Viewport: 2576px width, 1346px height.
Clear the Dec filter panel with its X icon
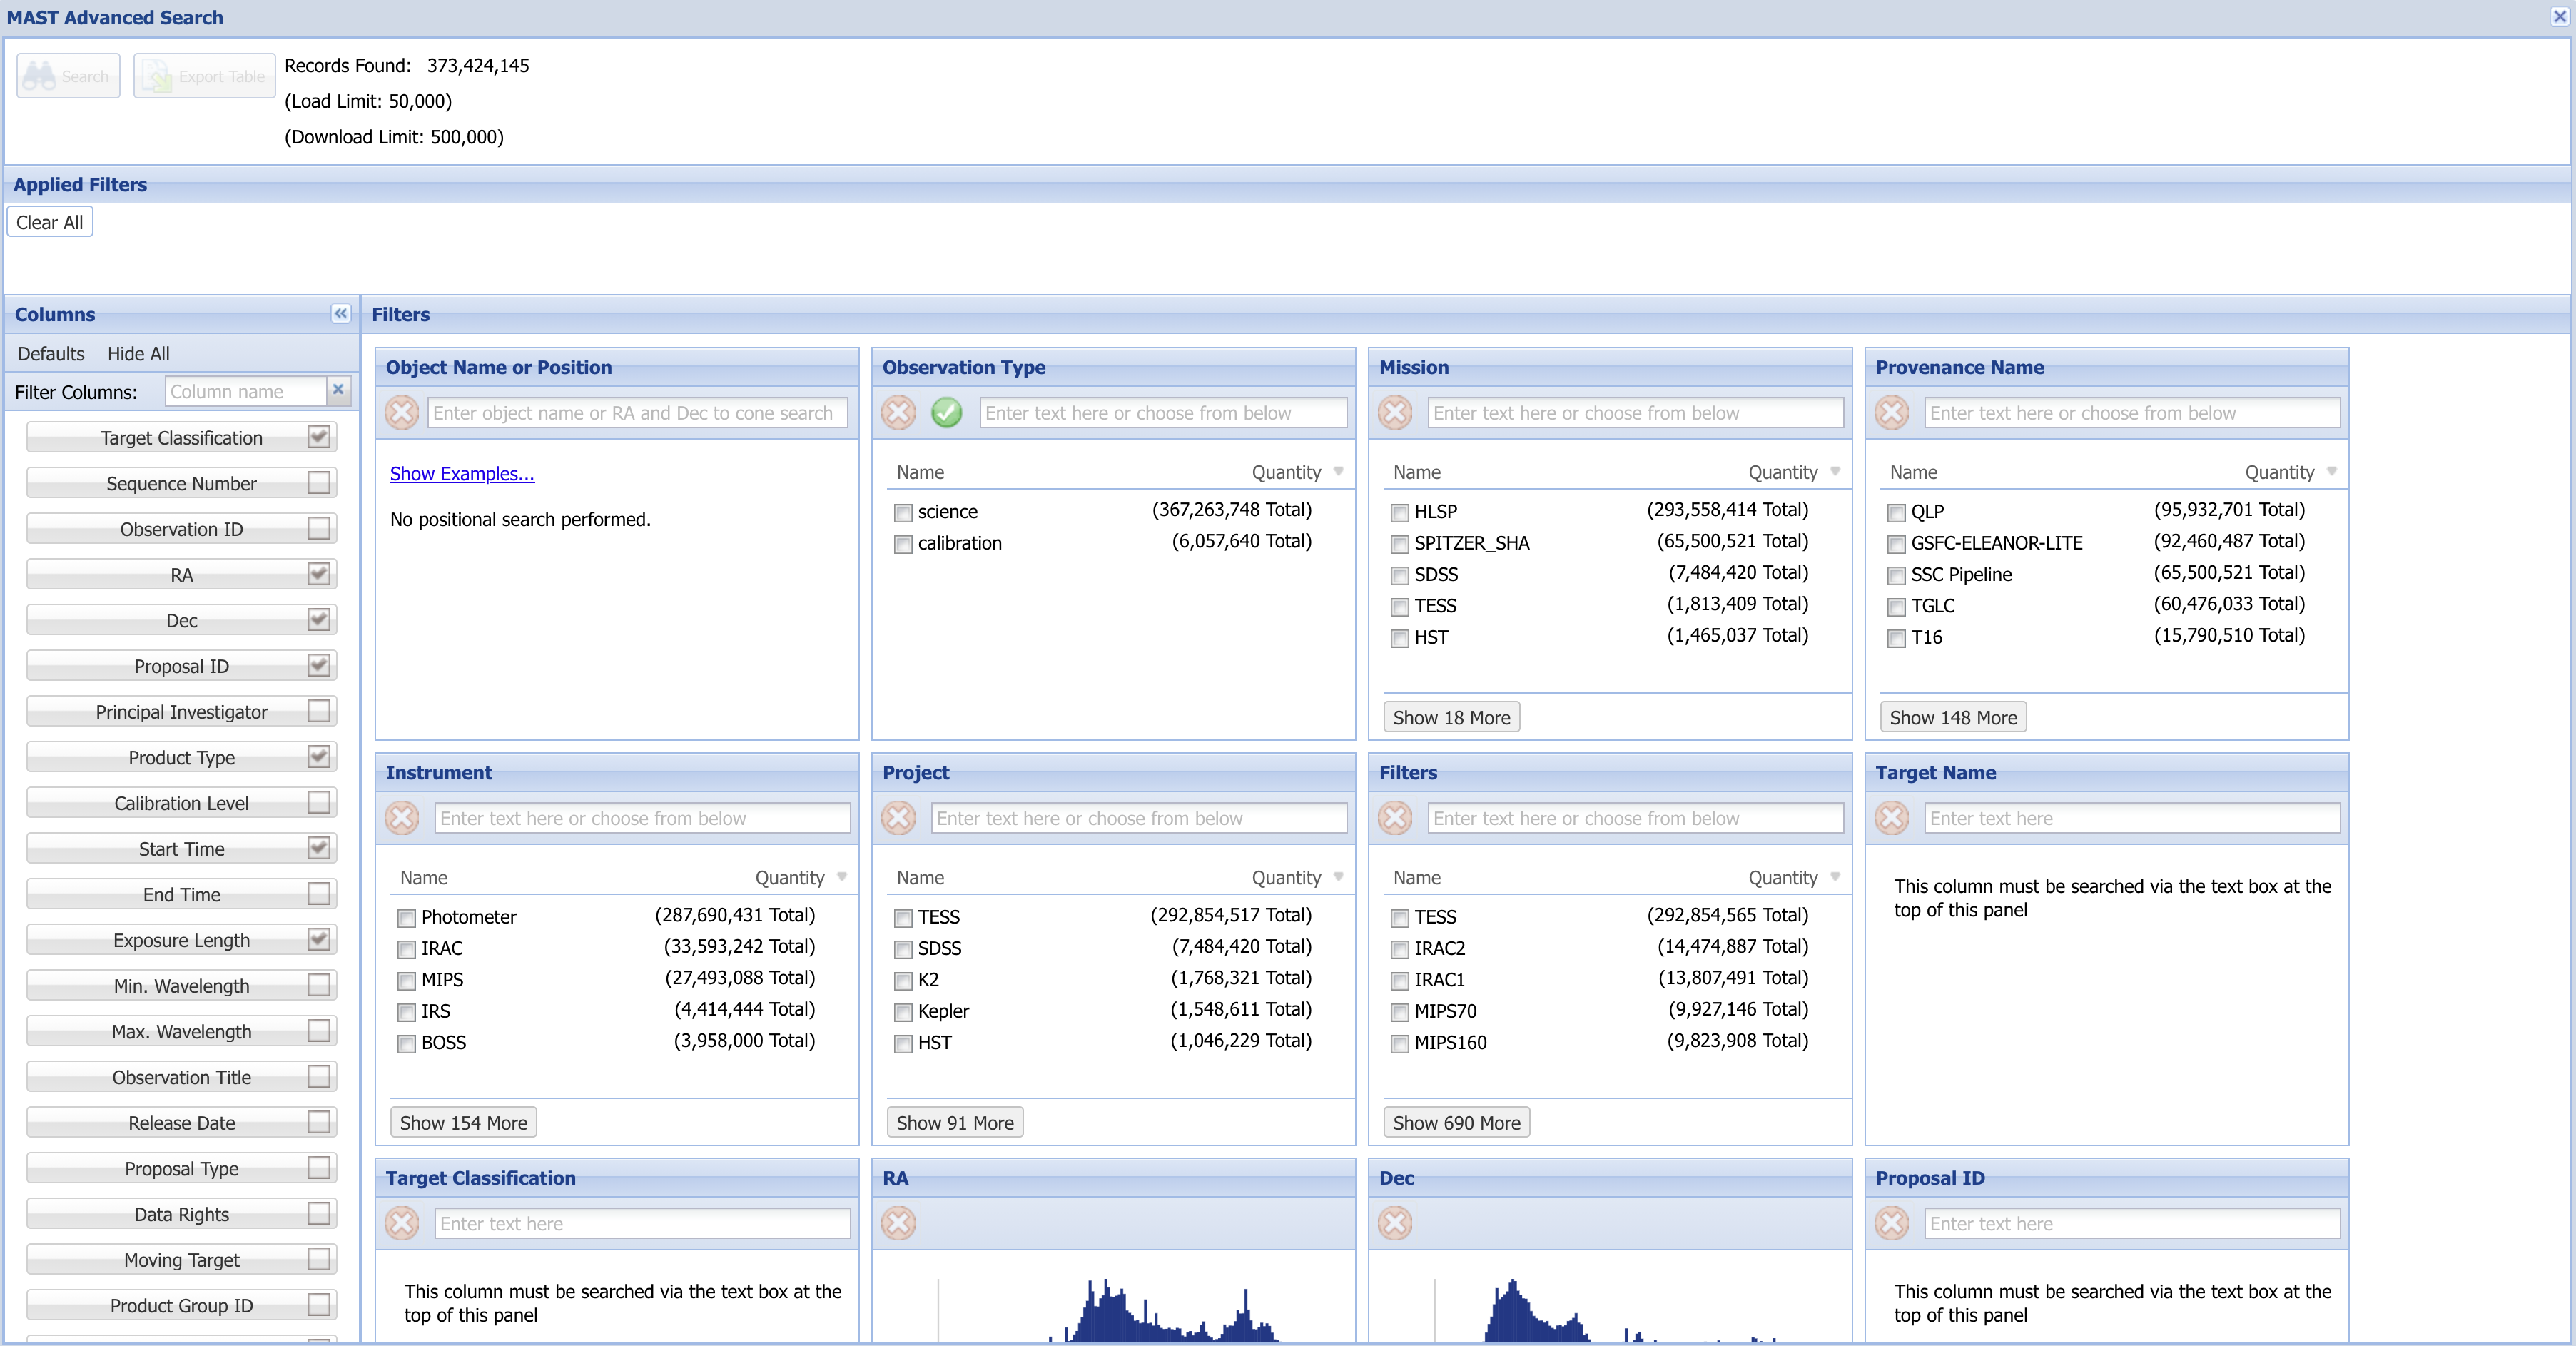1395,1223
